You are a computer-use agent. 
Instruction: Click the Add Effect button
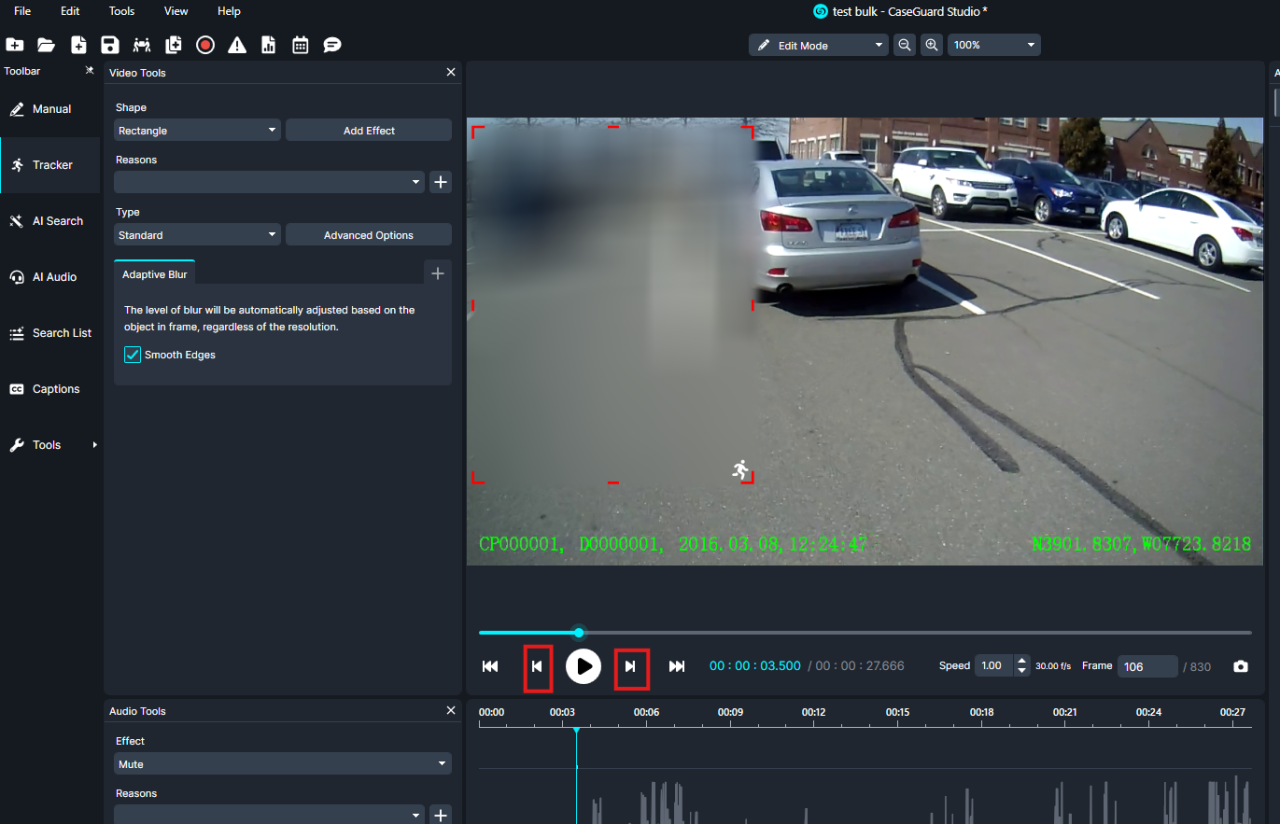[368, 131]
